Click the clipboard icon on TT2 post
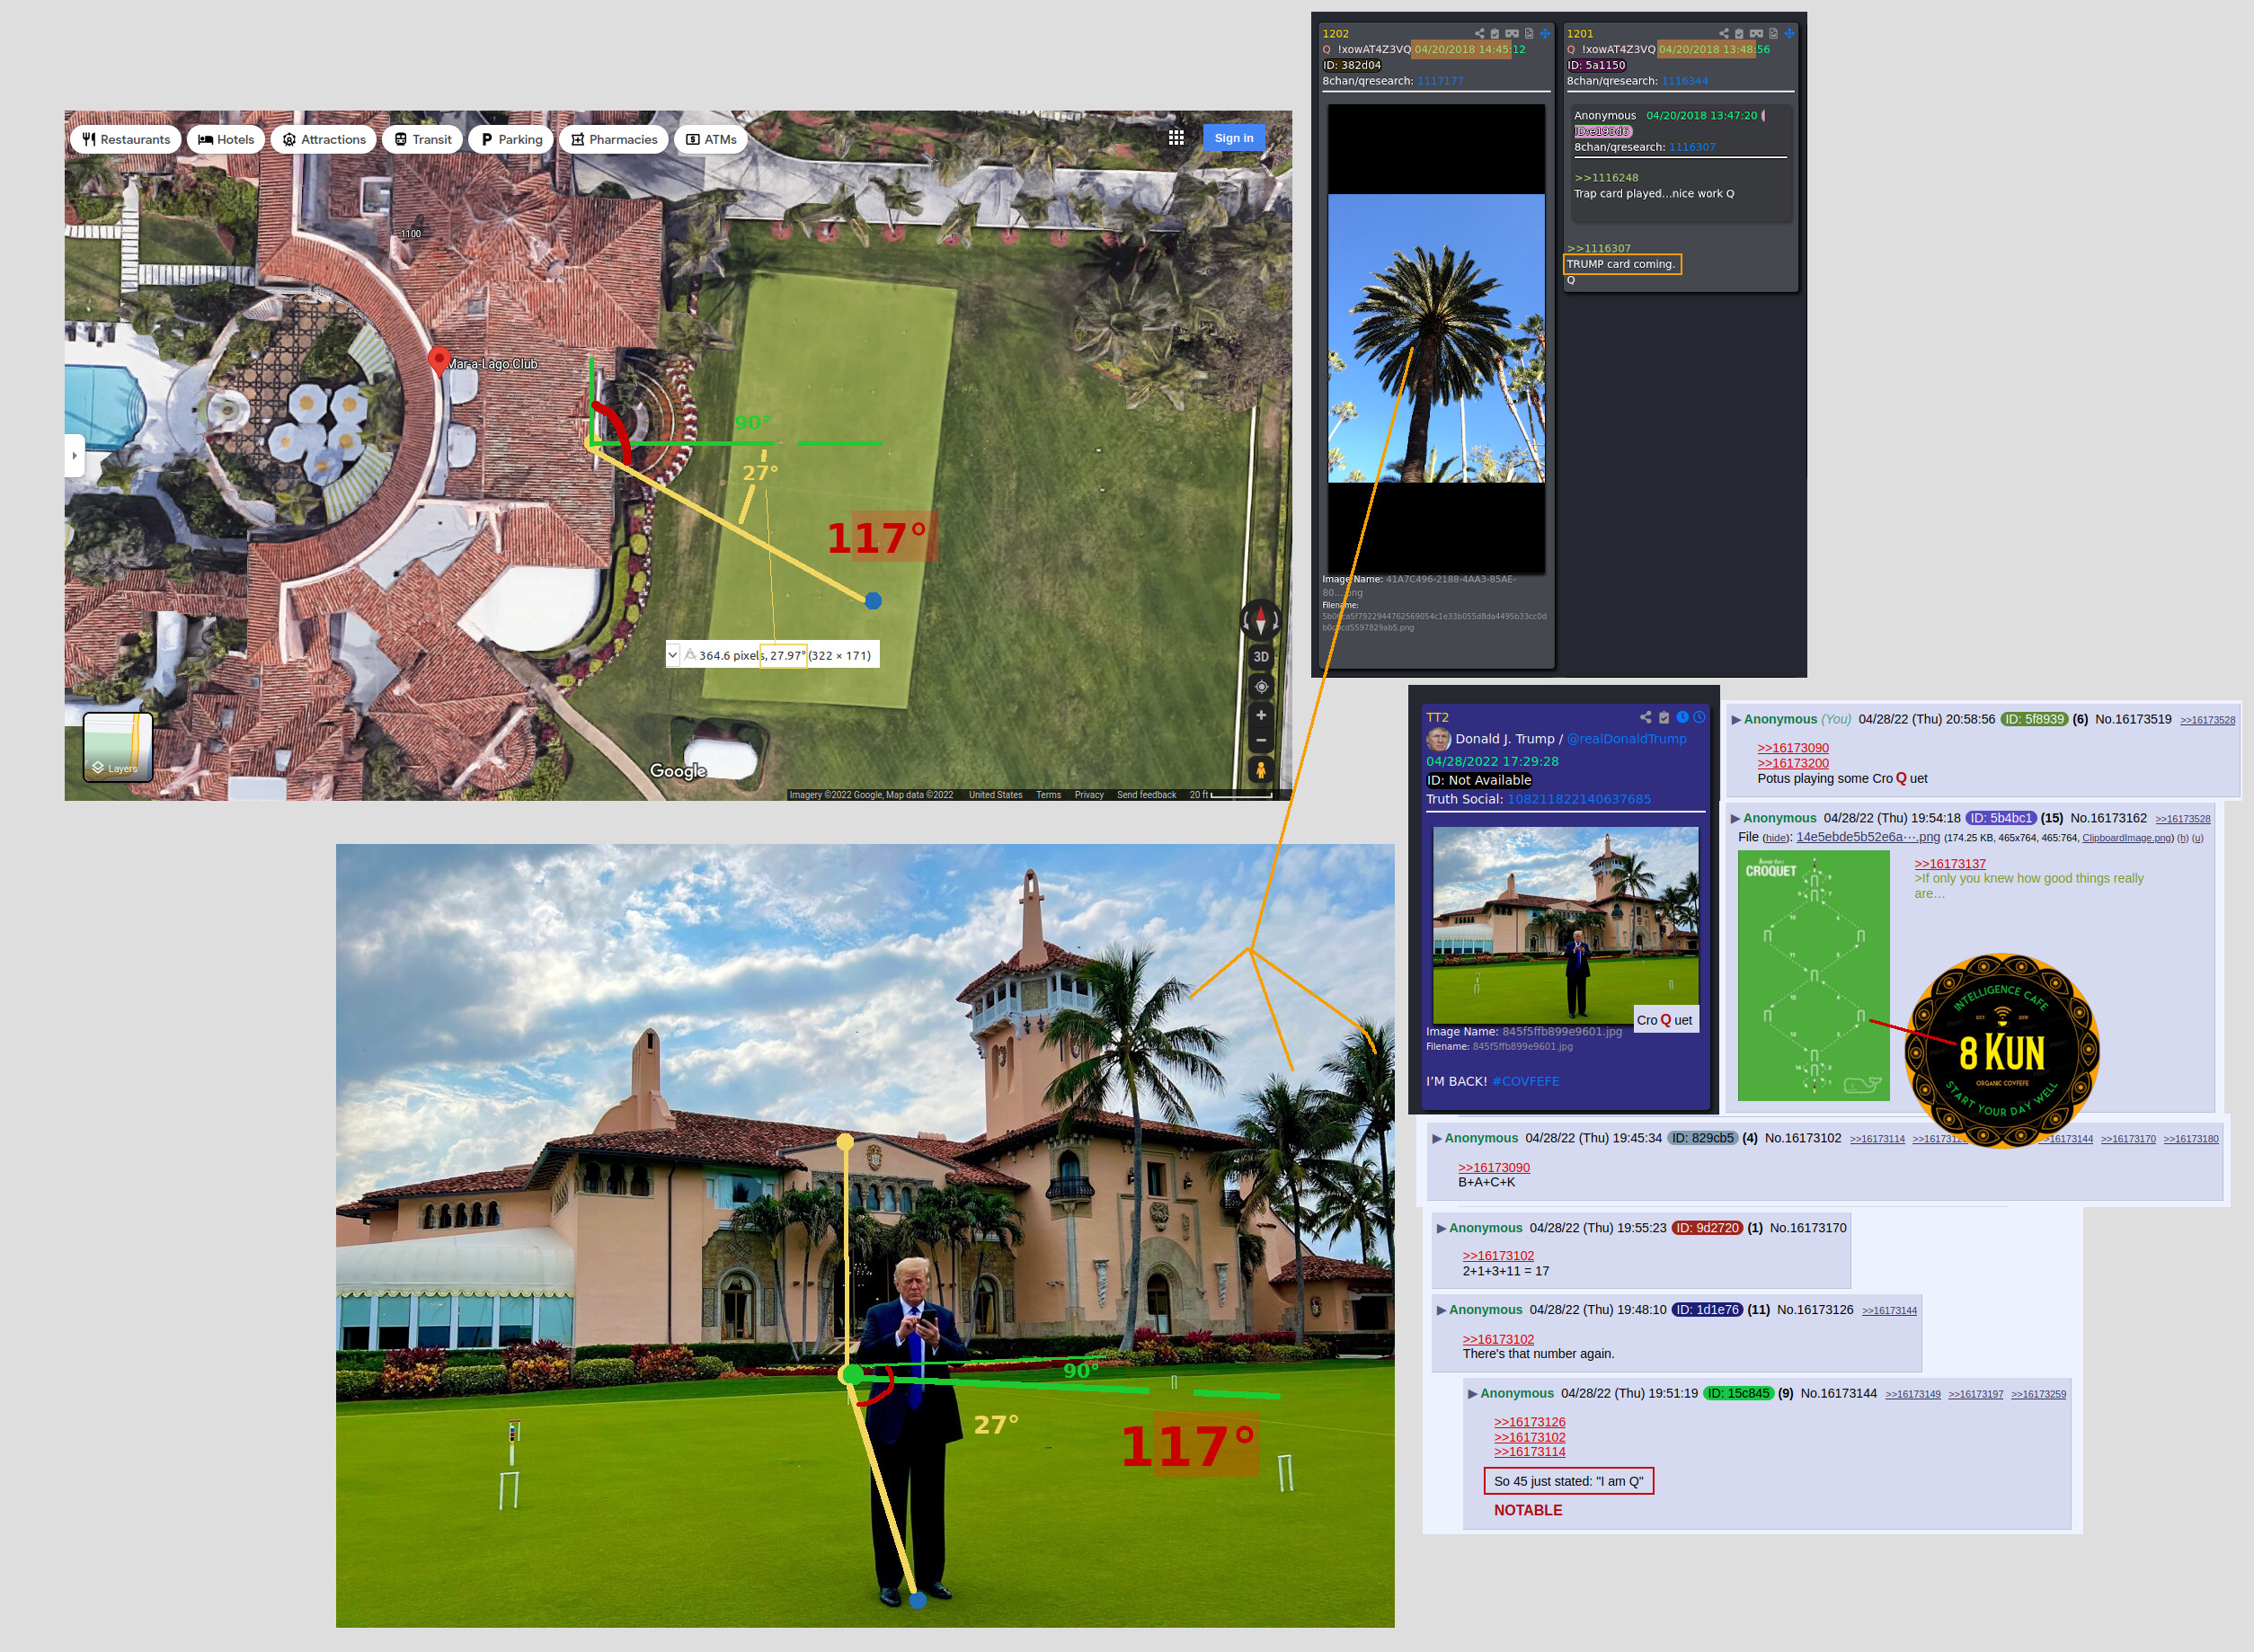Viewport: 2254px width, 1652px height. click(x=1664, y=717)
